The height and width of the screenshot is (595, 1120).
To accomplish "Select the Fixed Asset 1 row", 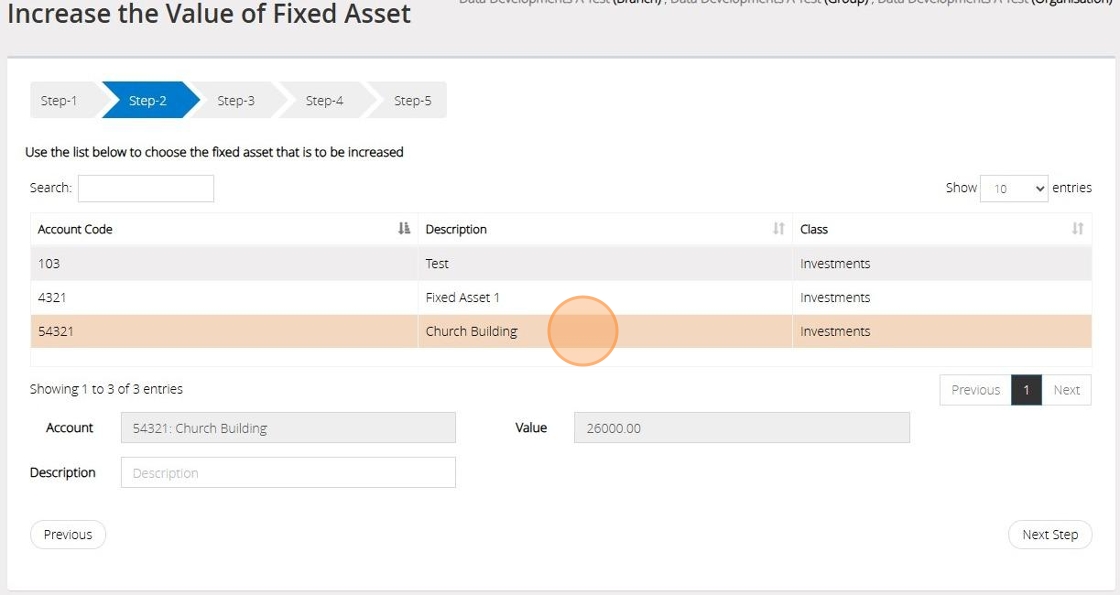I will coord(225,298).
